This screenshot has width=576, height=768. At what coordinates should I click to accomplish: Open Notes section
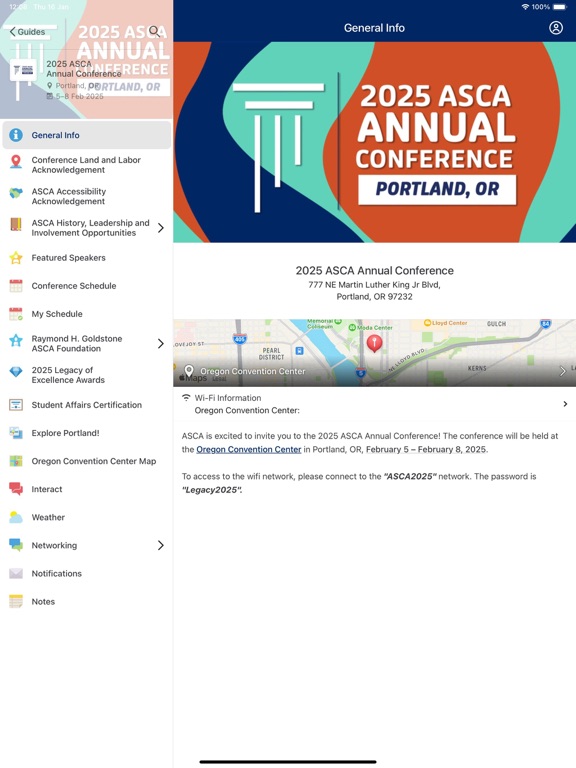pos(87,601)
